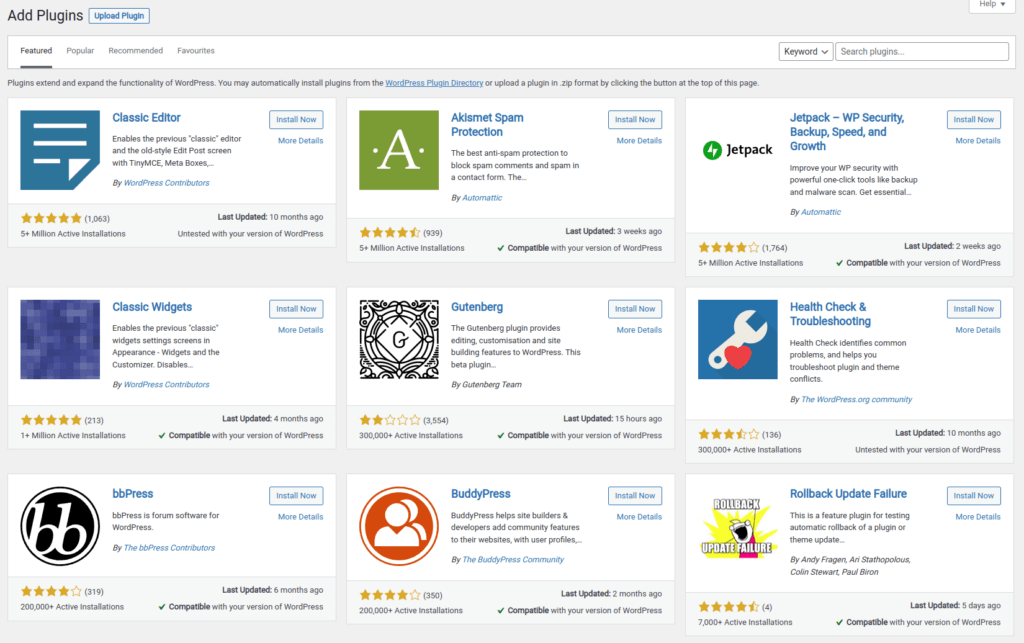This screenshot has height=643, width=1024.
Task: Open The WordPress.org community author link
Action: [857, 400]
